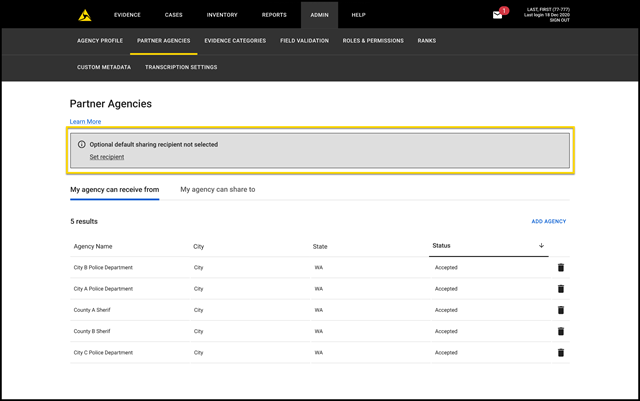Delete the County B Sherif row
The image size is (640, 401).
point(561,331)
